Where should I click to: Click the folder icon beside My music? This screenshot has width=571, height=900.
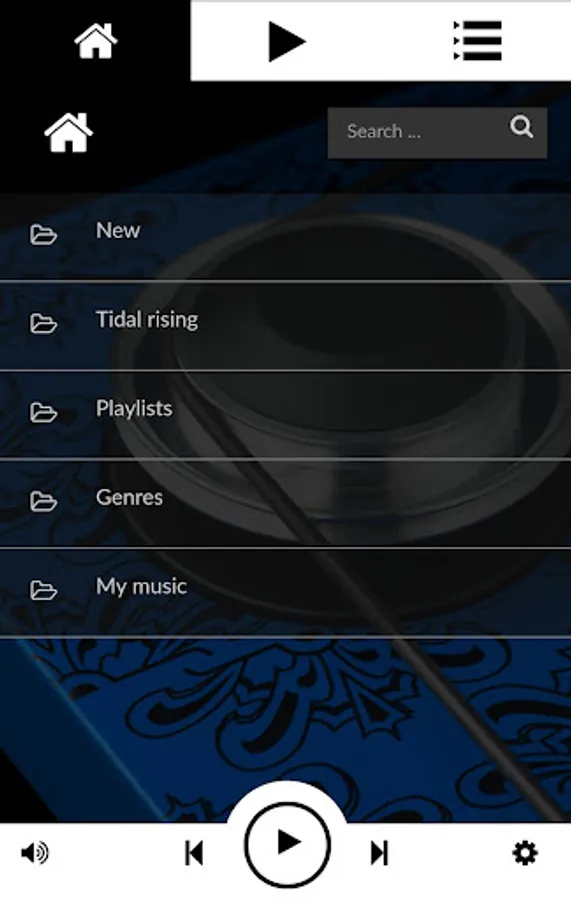pyautogui.click(x=44, y=591)
